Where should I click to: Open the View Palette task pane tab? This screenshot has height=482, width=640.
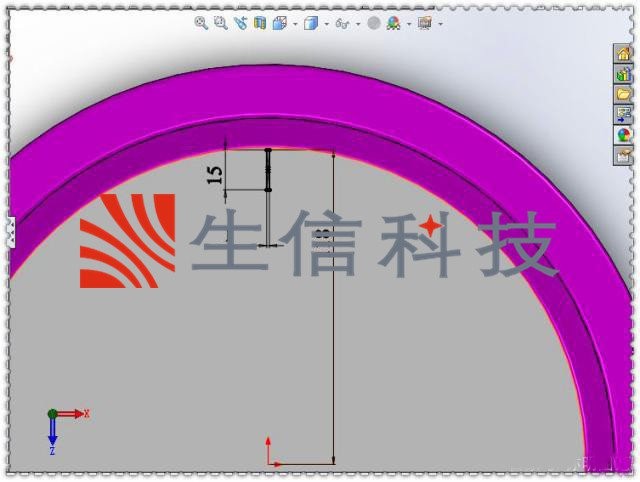tap(623, 115)
